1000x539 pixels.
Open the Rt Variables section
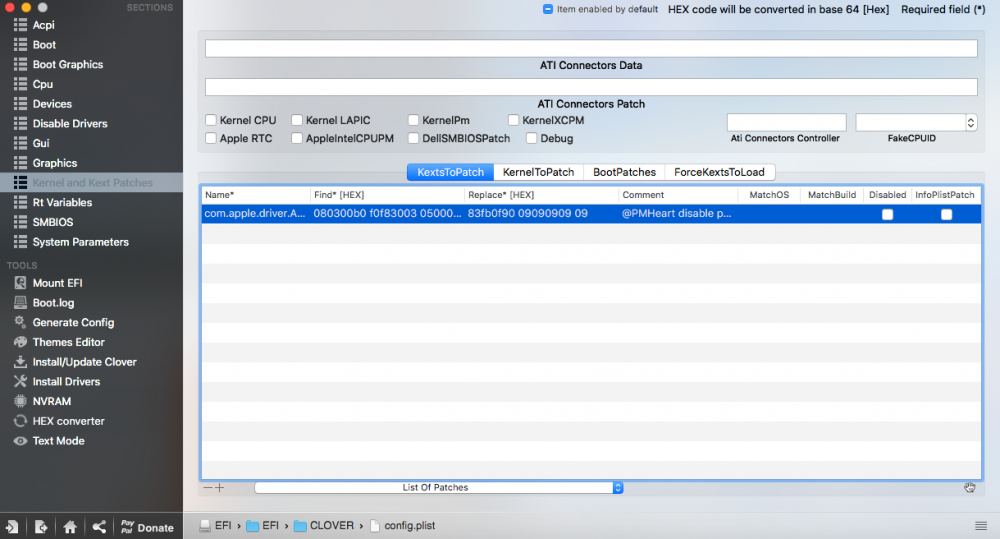62,202
